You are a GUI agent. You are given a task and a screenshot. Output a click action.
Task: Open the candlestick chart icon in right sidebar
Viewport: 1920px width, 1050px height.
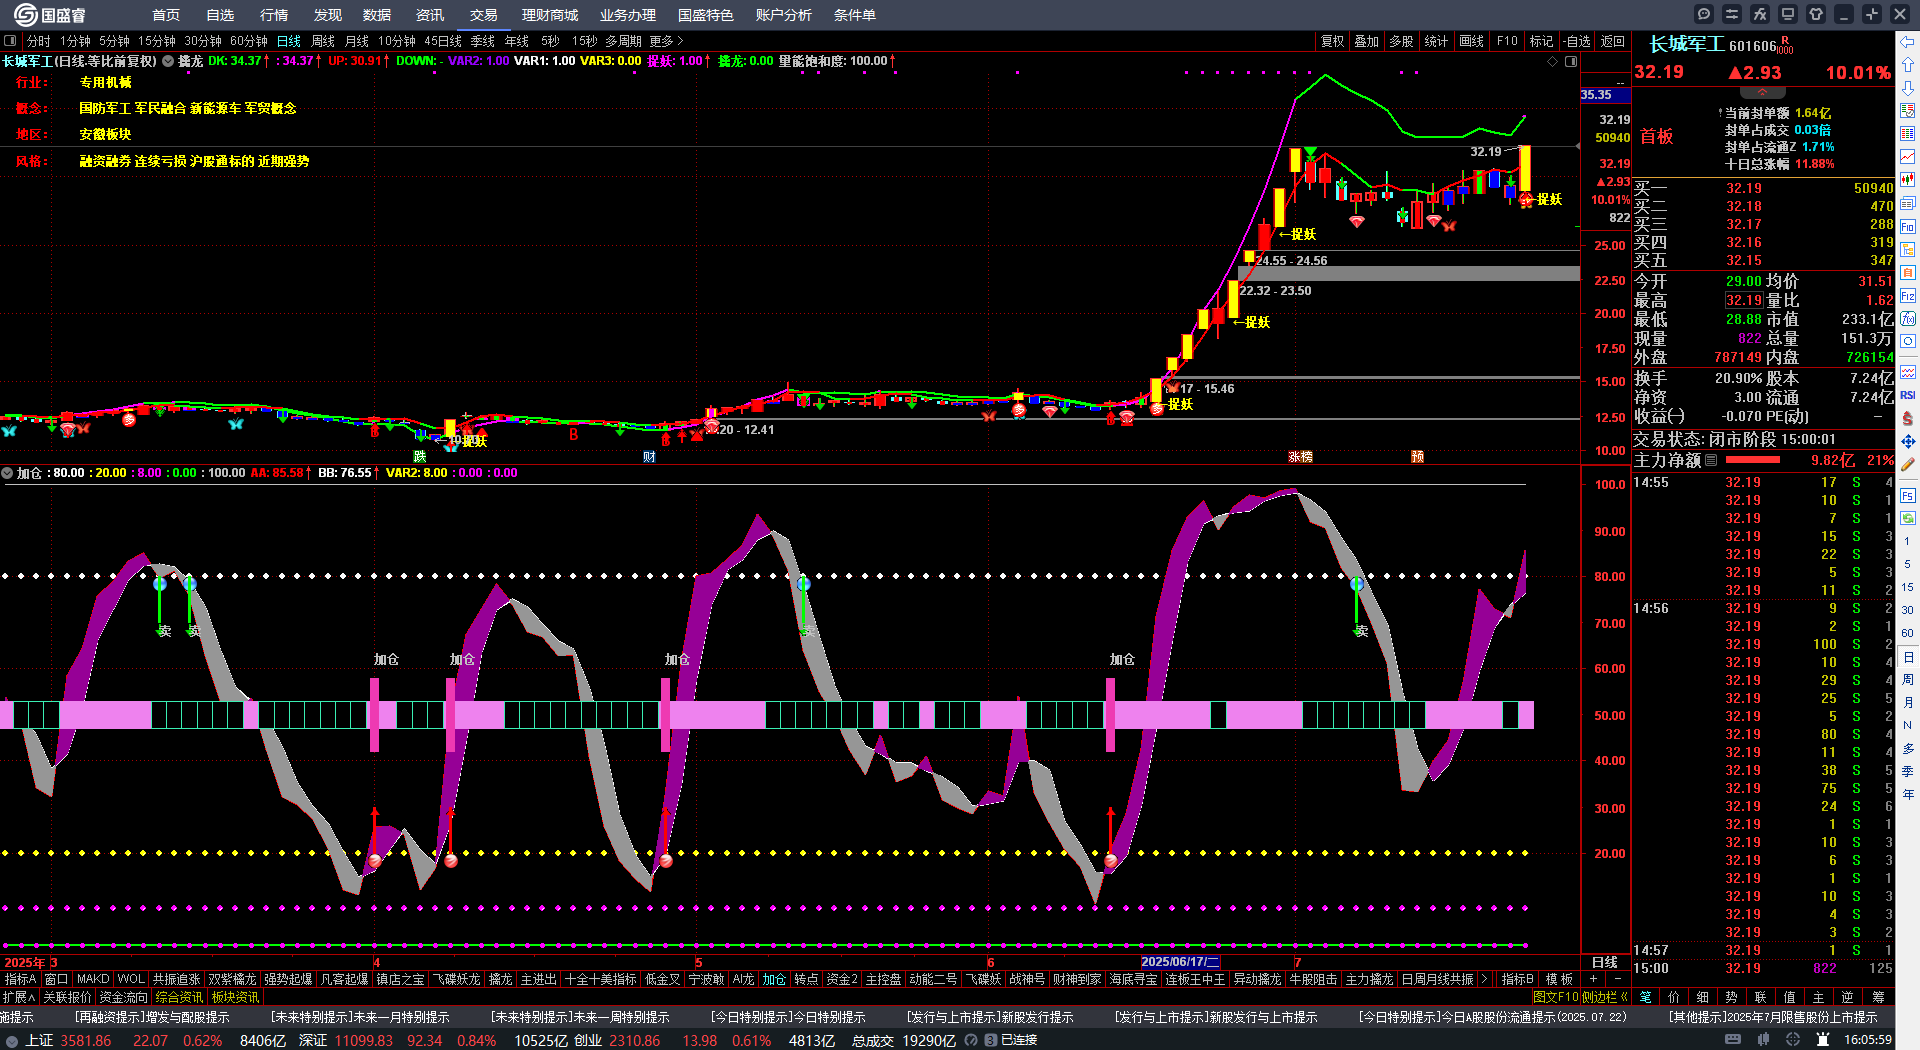tap(1908, 180)
